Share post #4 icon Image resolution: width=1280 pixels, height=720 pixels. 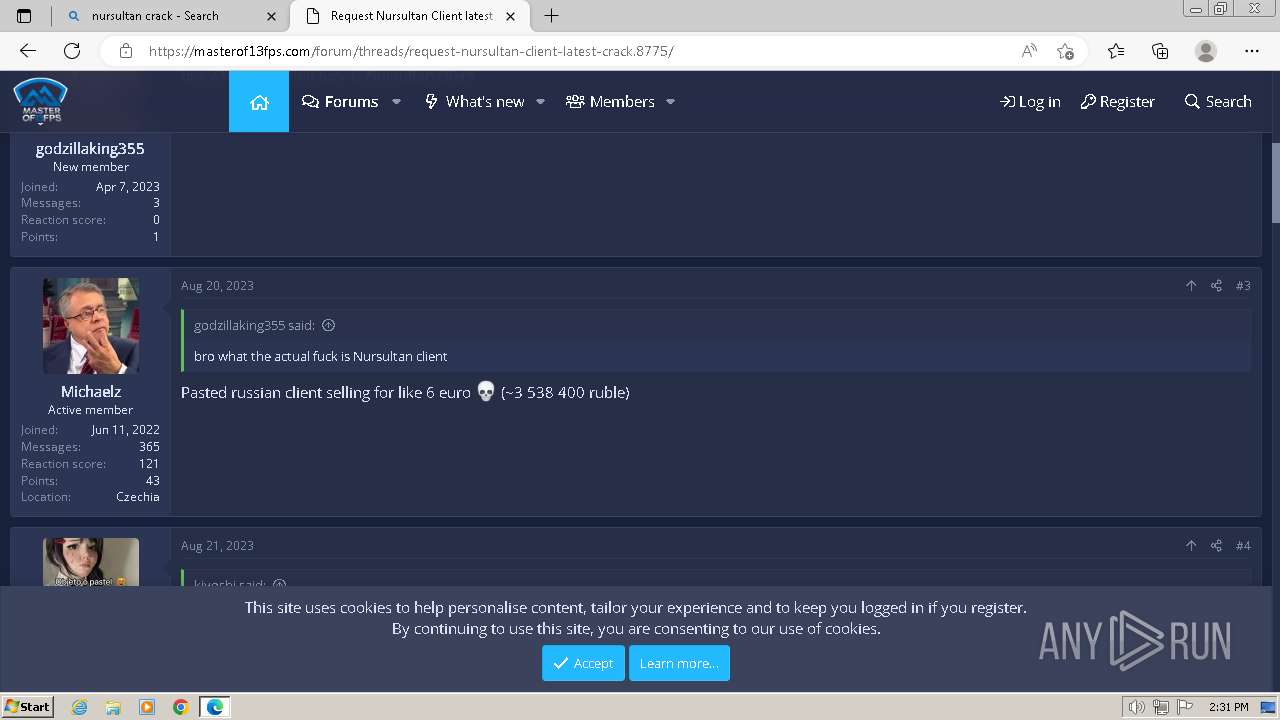1216,546
